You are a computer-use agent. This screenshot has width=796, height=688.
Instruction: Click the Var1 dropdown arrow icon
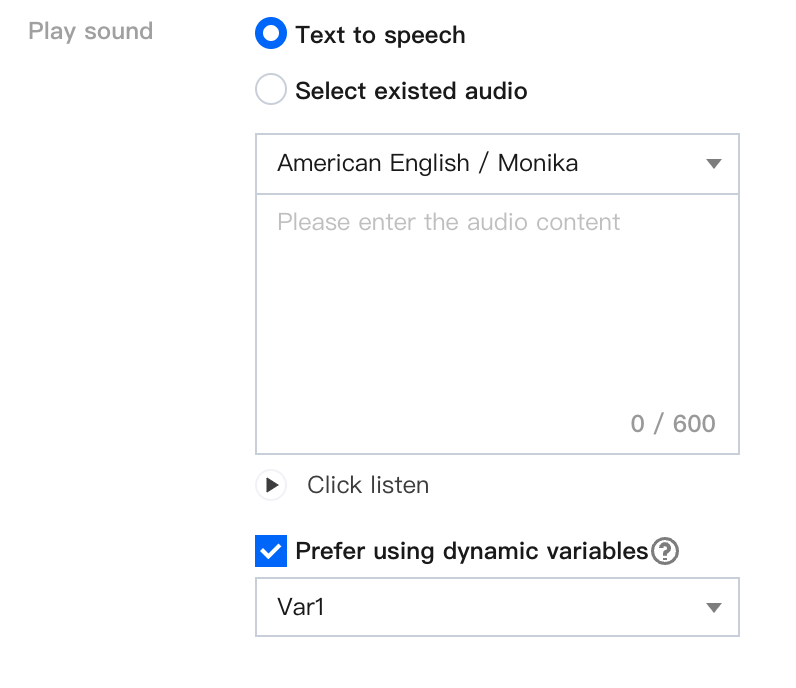point(714,607)
